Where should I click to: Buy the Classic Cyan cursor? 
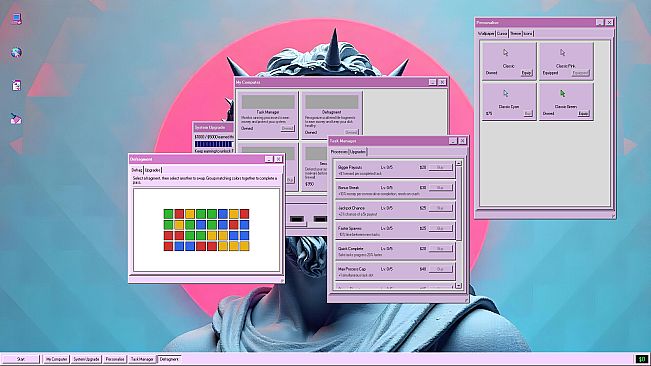click(x=528, y=113)
